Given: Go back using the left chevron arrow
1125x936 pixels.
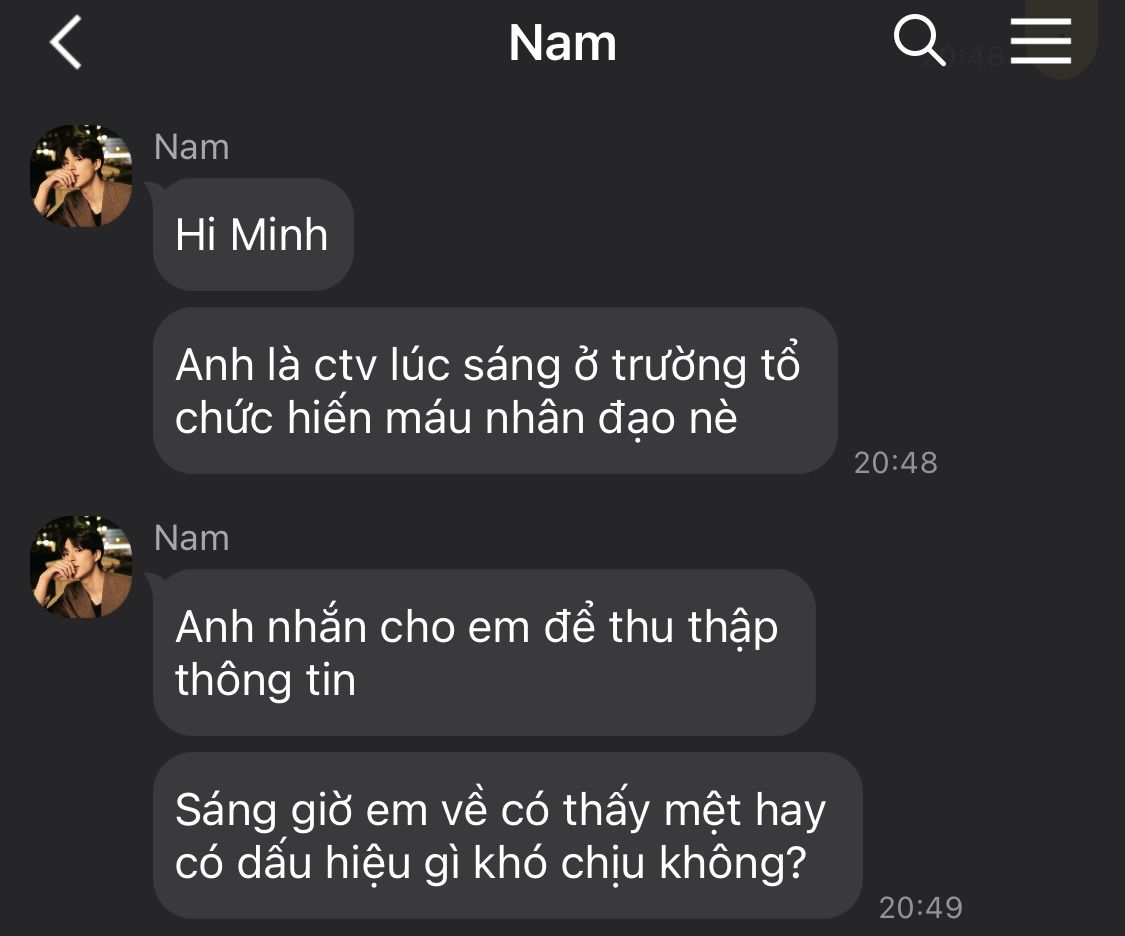Looking at the screenshot, I should point(65,42).
